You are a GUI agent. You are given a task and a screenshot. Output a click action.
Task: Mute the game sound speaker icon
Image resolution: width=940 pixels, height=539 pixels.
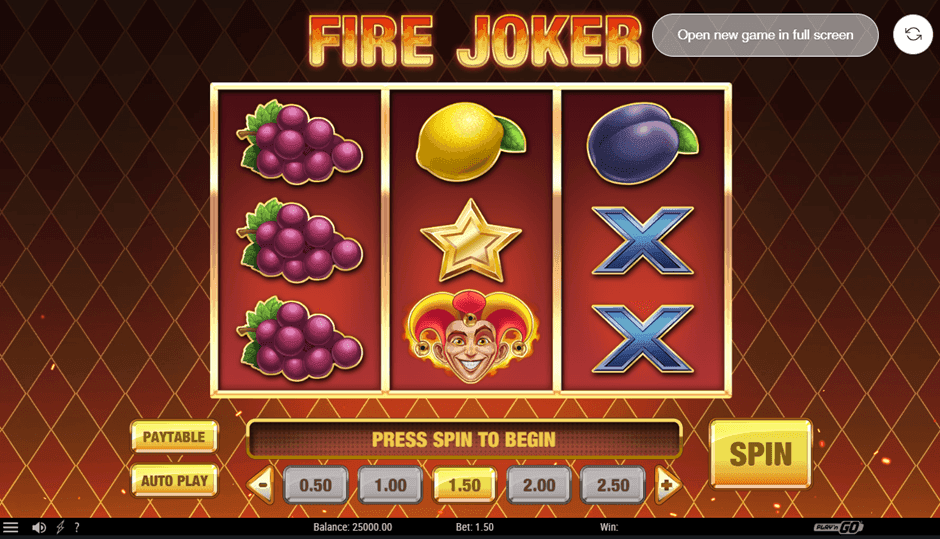tap(39, 528)
